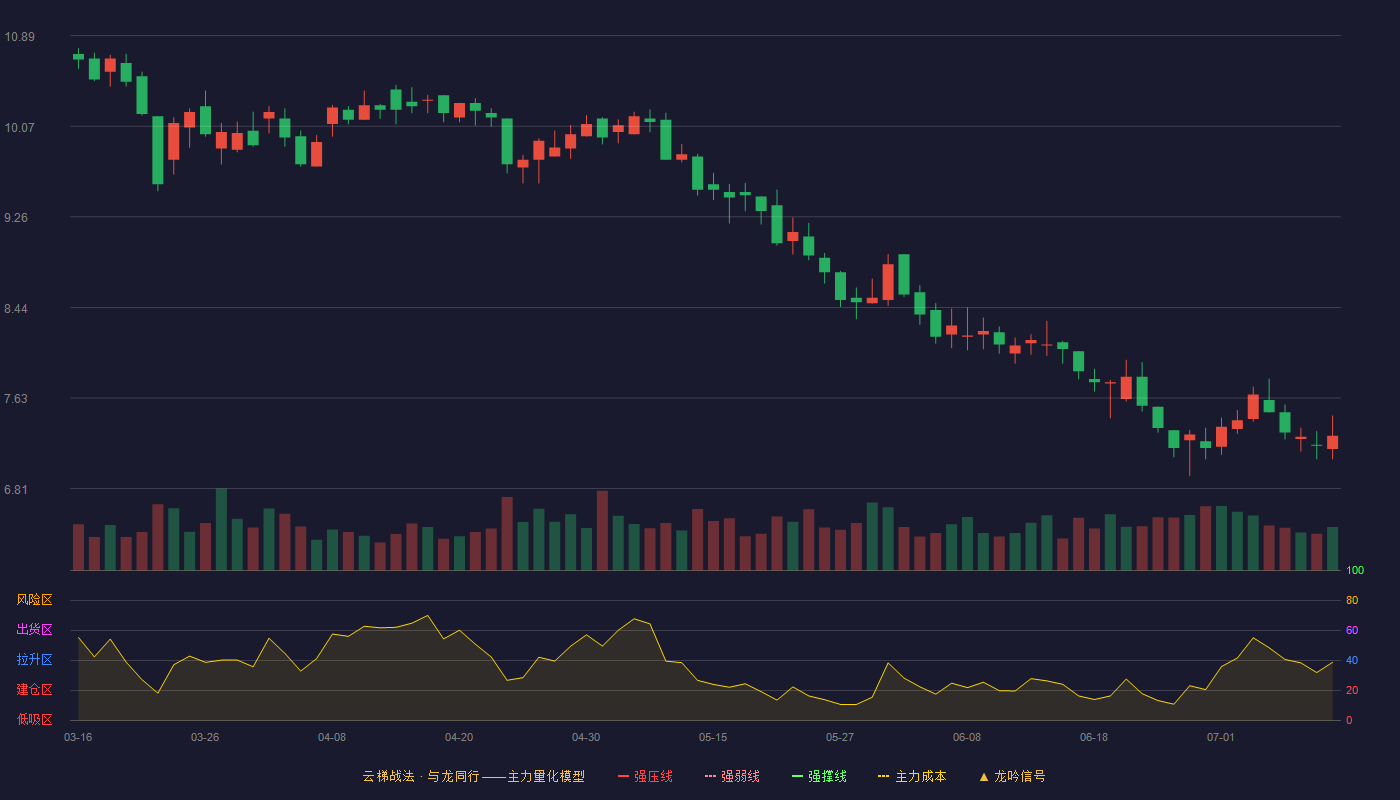Click the 03-16 date axis label
Viewport: 1400px width, 800px height.
(x=78, y=737)
